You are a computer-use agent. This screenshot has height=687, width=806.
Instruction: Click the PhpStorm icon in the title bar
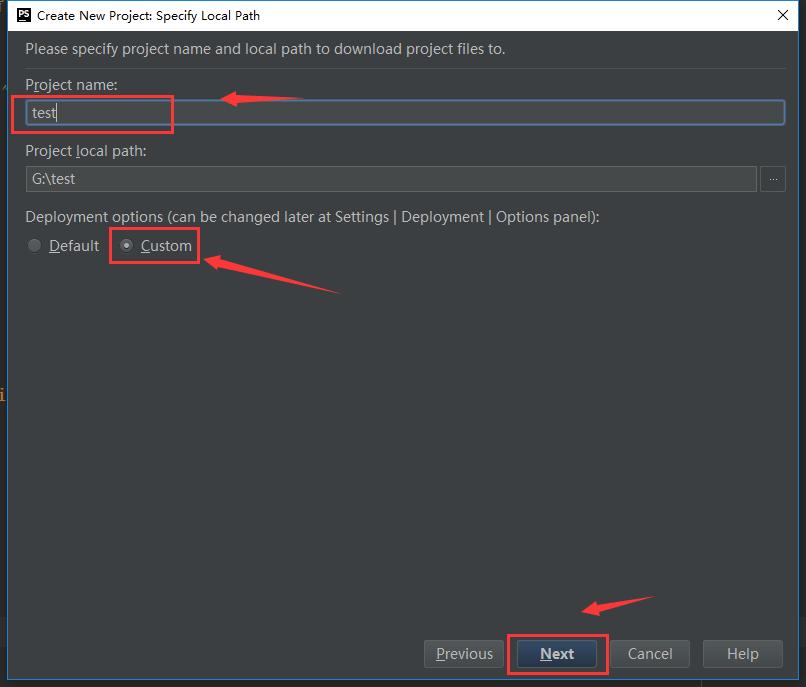(x=24, y=15)
